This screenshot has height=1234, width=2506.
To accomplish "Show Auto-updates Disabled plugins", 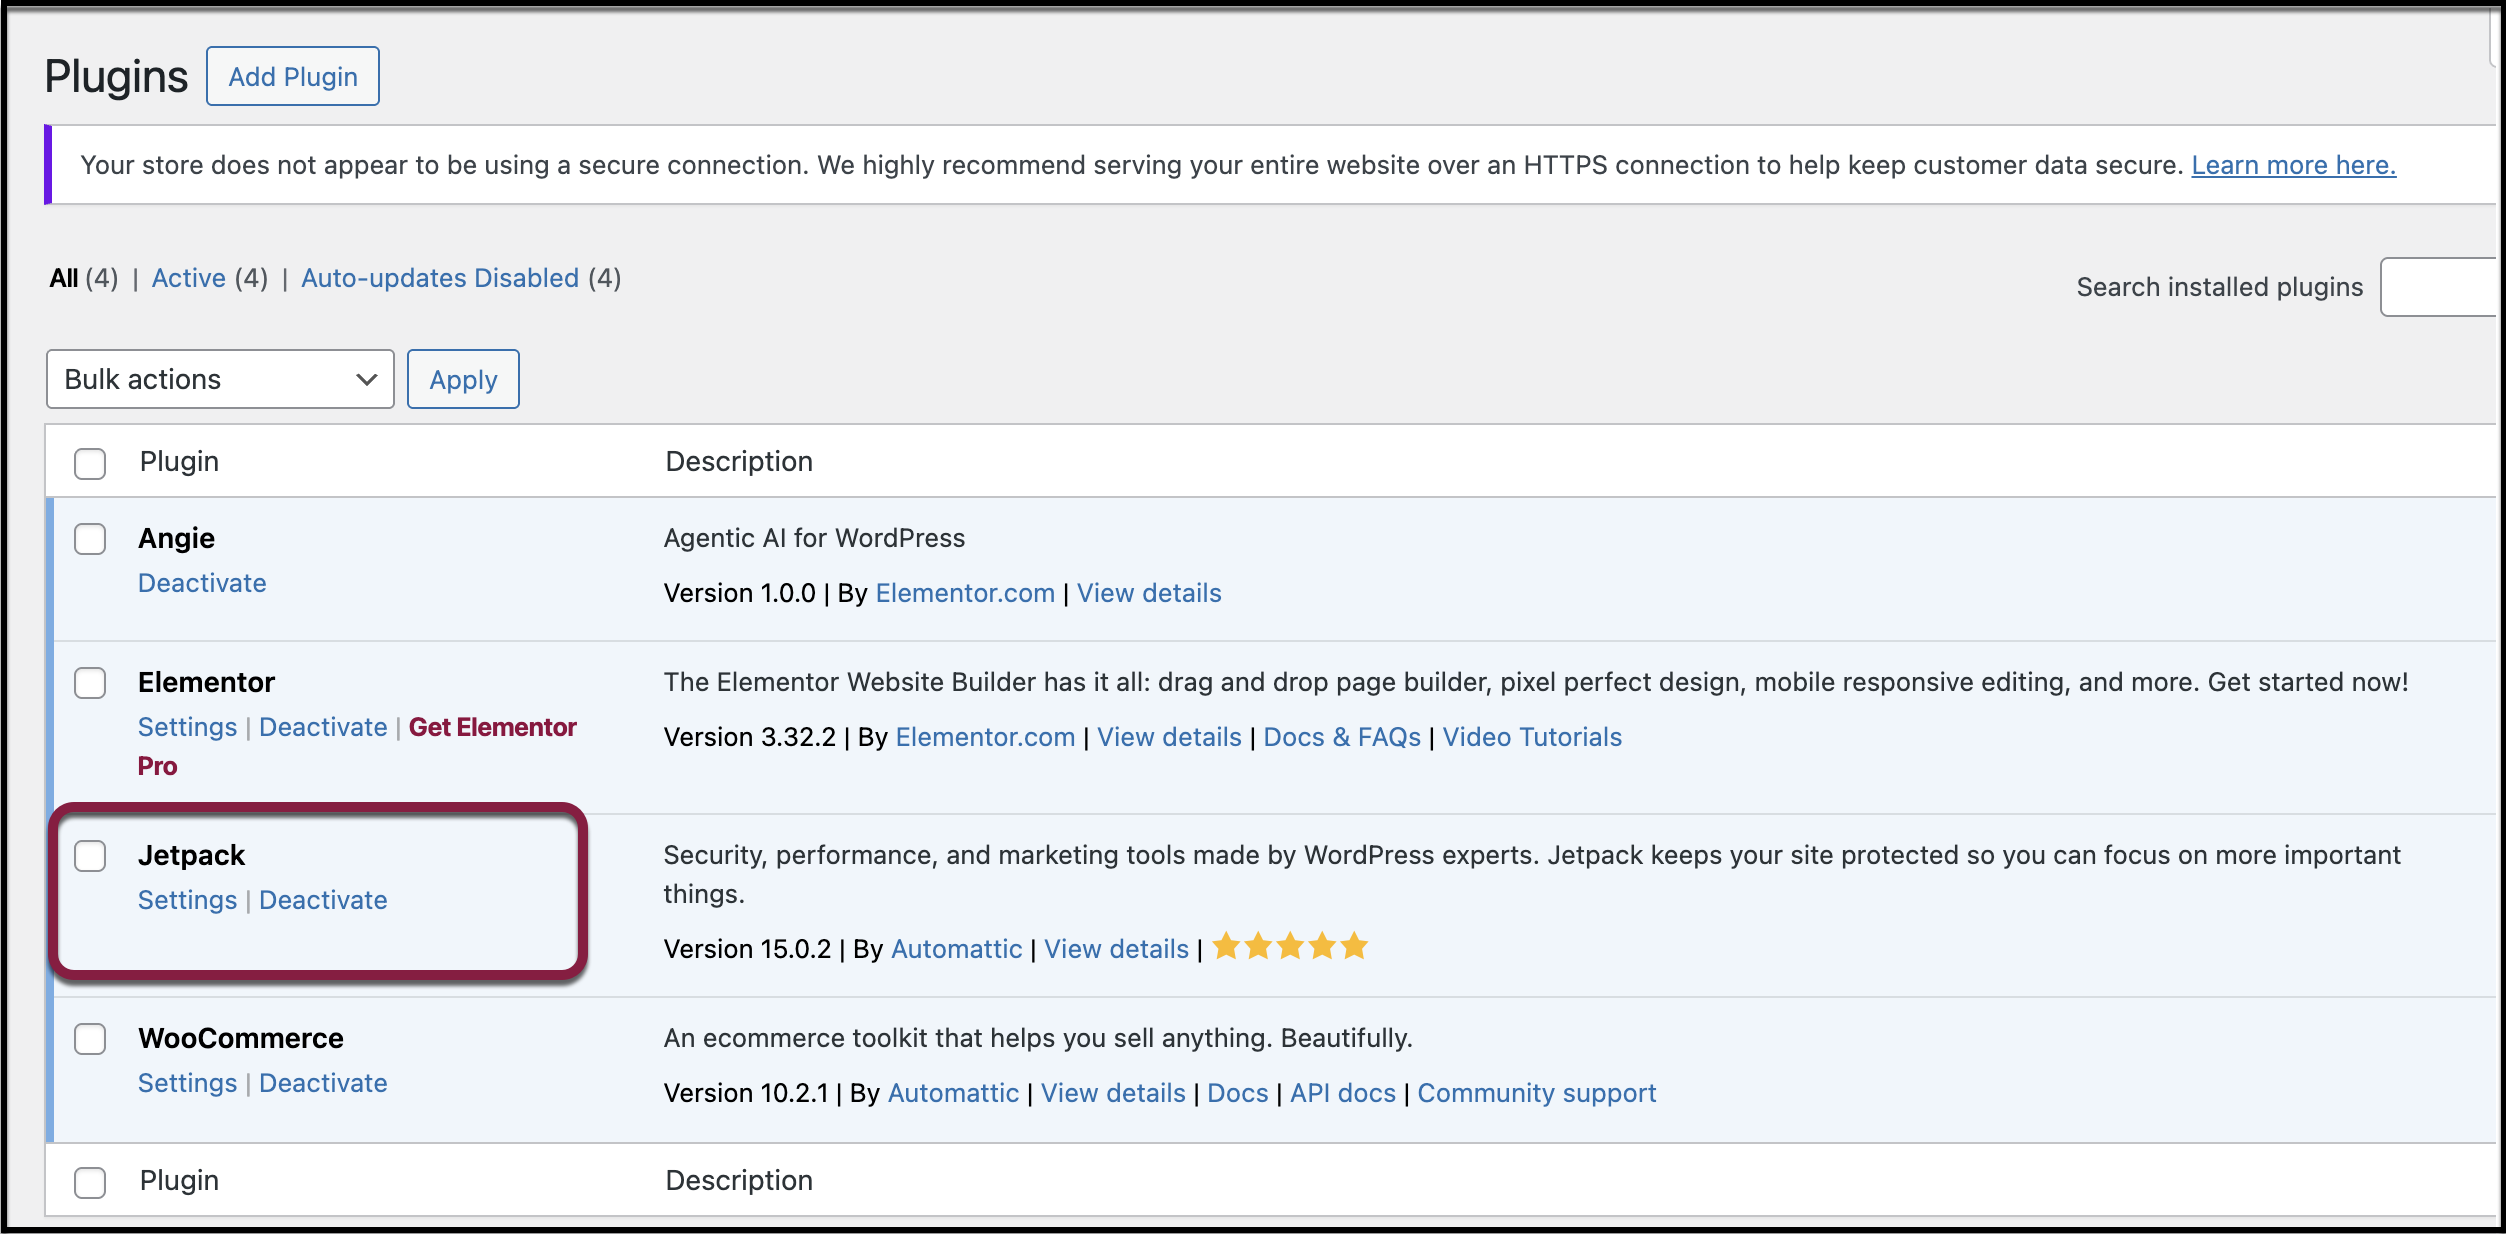I will pyautogui.click(x=440, y=278).
